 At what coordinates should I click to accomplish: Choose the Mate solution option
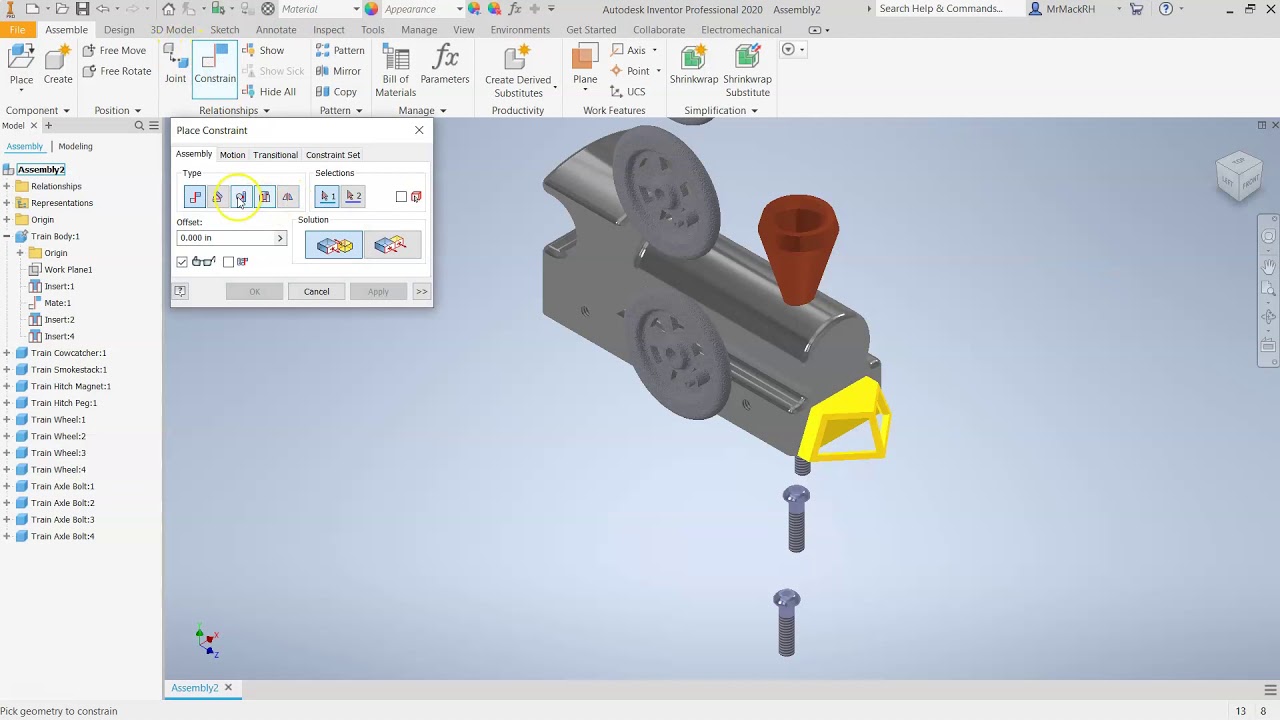click(x=334, y=245)
